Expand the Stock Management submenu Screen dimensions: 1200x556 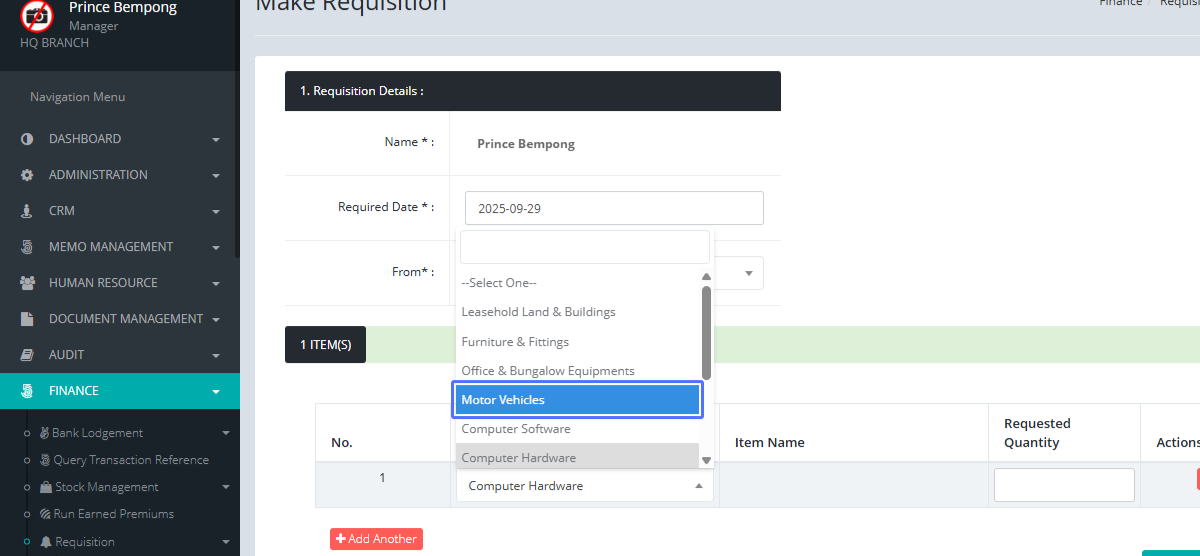click(x=225, y=487)
